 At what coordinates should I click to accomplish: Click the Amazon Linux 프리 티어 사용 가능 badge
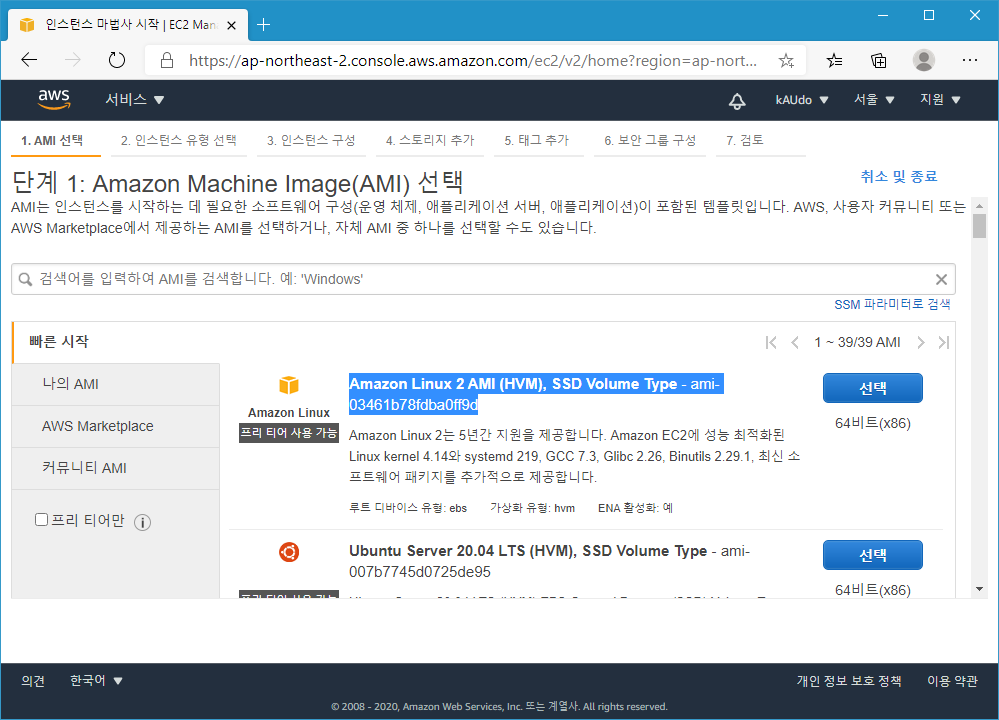tap(289, 433)
